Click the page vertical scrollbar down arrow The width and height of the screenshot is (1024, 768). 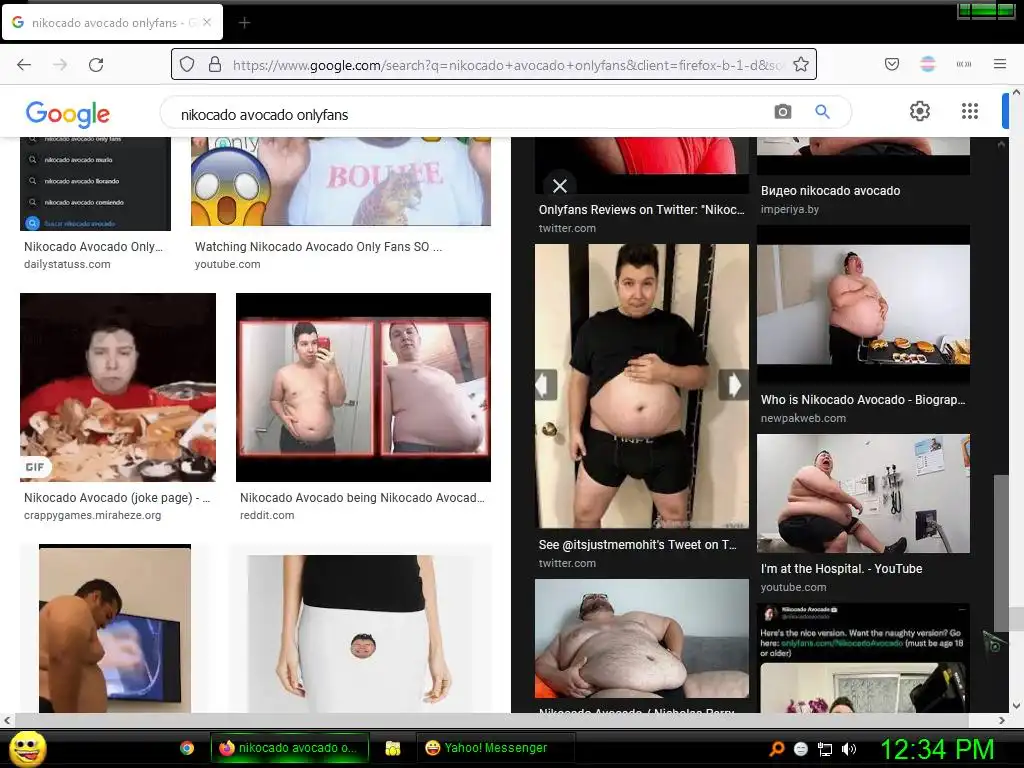1016,705
